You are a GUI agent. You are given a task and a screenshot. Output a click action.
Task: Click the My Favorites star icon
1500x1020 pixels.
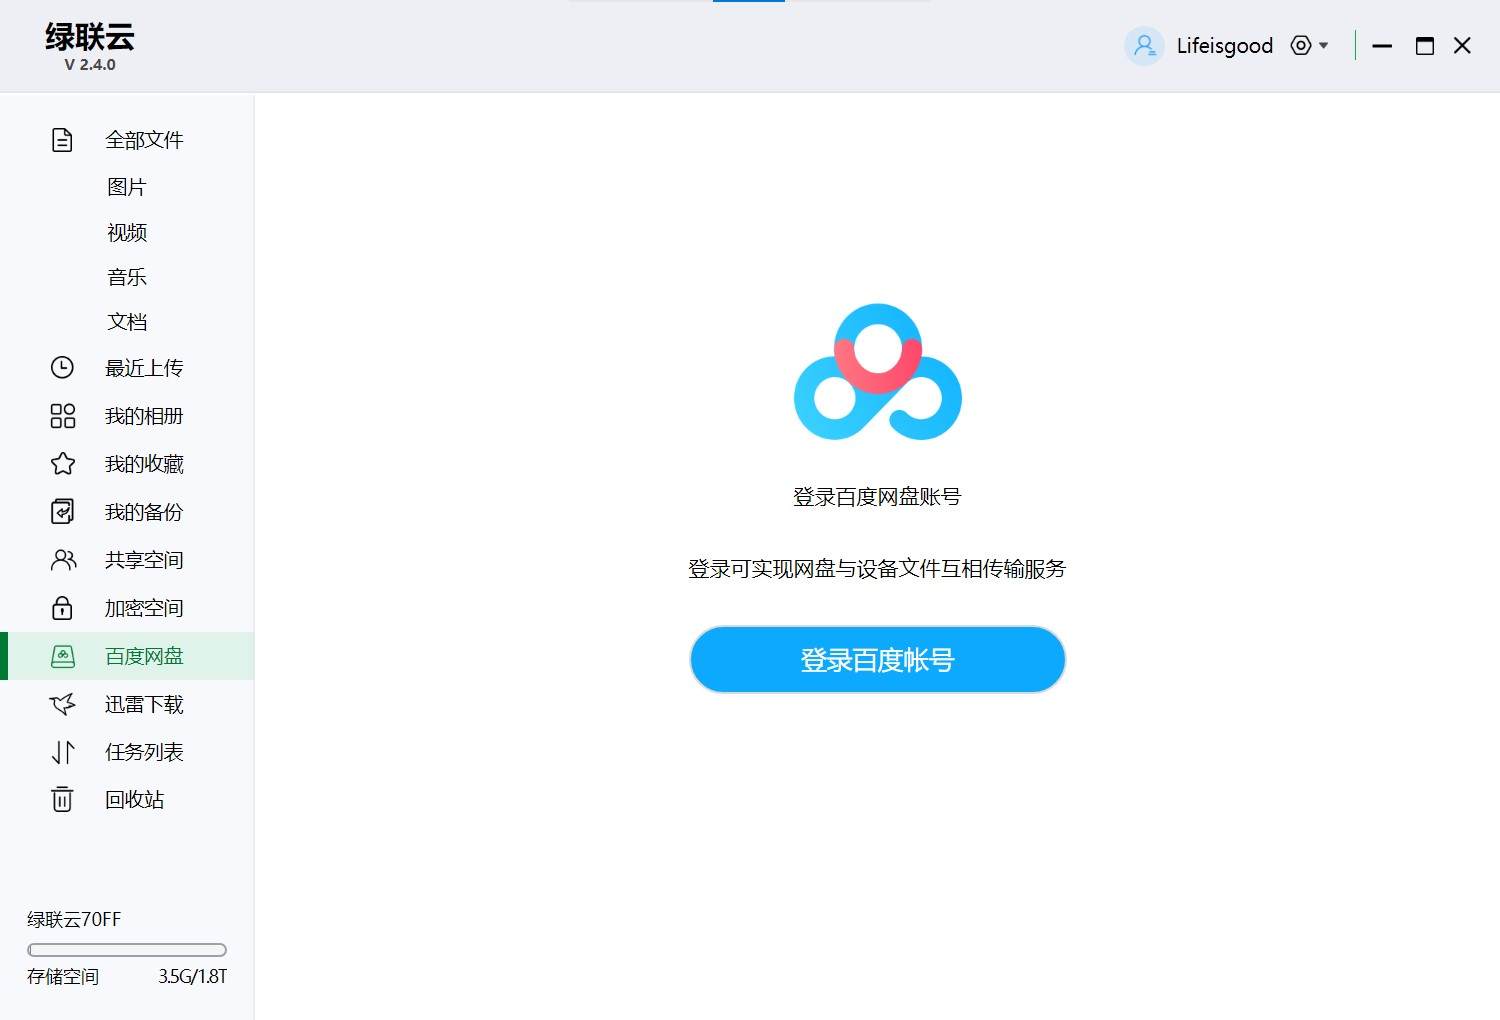[x=62, y=464]
